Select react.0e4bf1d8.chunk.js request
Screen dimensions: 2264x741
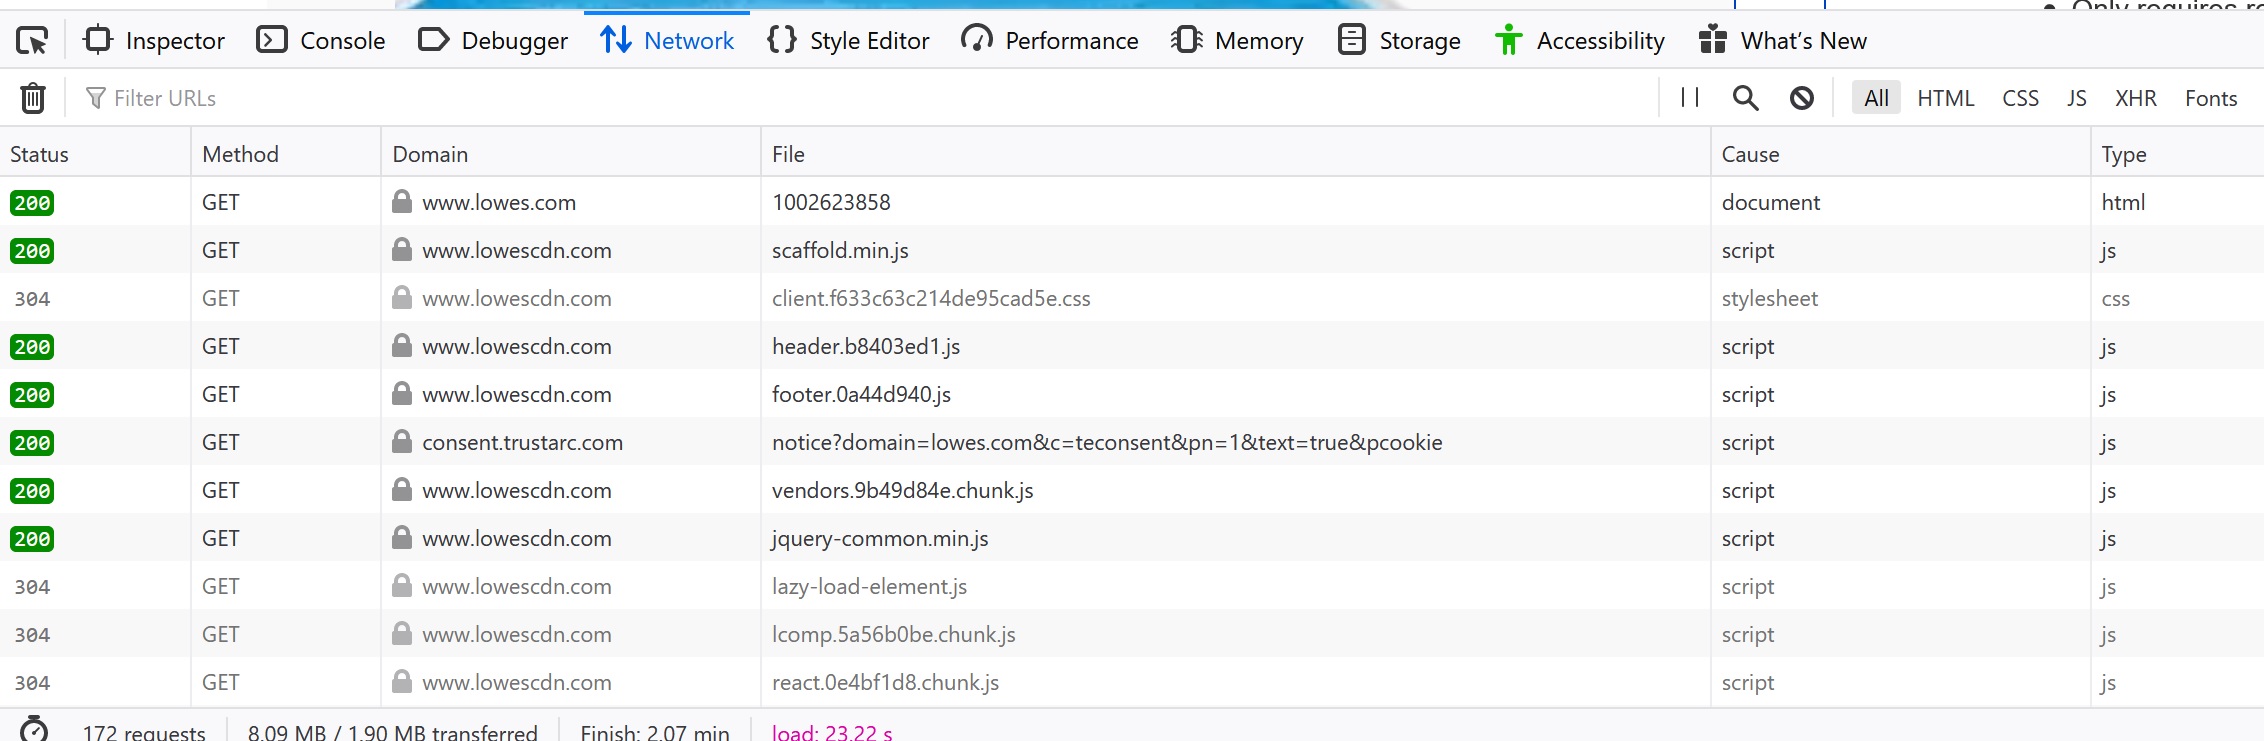1132,682
